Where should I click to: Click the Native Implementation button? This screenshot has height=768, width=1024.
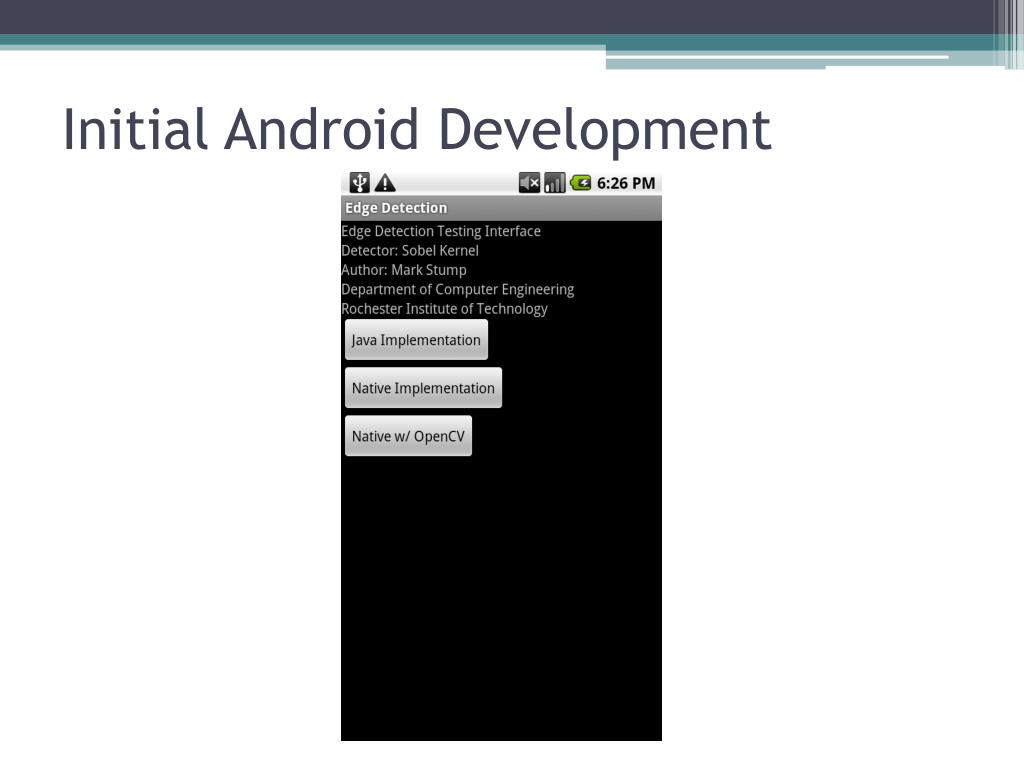pyautogui.click(x=423, y=388)
